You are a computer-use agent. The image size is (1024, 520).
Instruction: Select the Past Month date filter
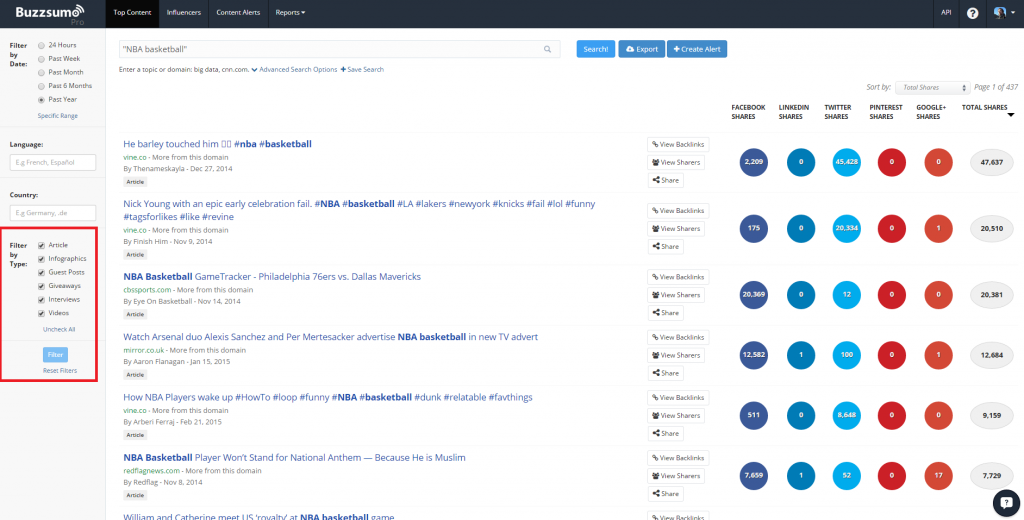(x=41, y=72)
